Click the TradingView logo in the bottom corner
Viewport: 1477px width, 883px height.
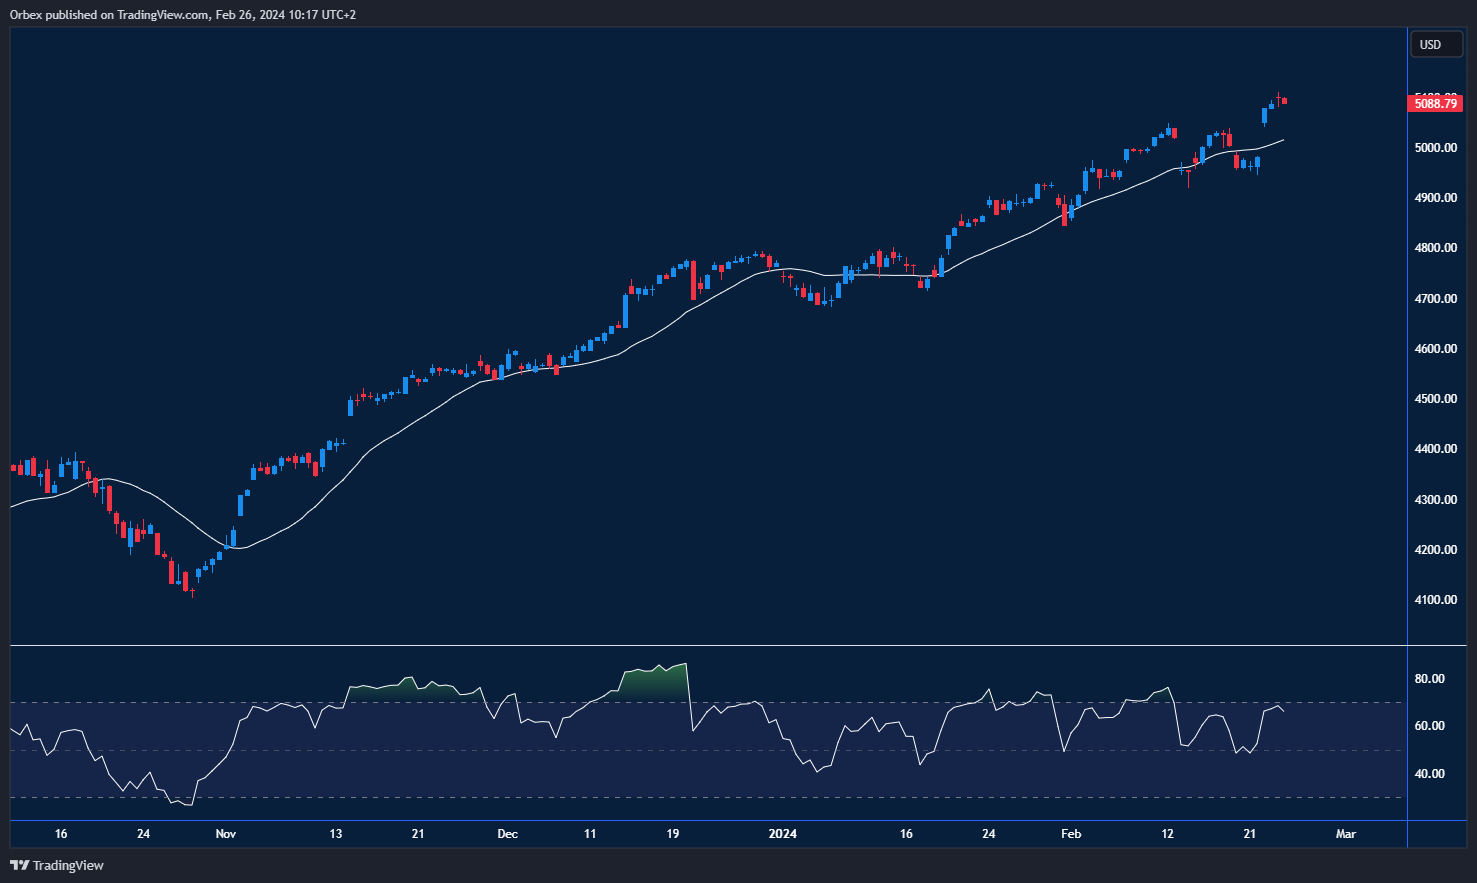point(55,865)
